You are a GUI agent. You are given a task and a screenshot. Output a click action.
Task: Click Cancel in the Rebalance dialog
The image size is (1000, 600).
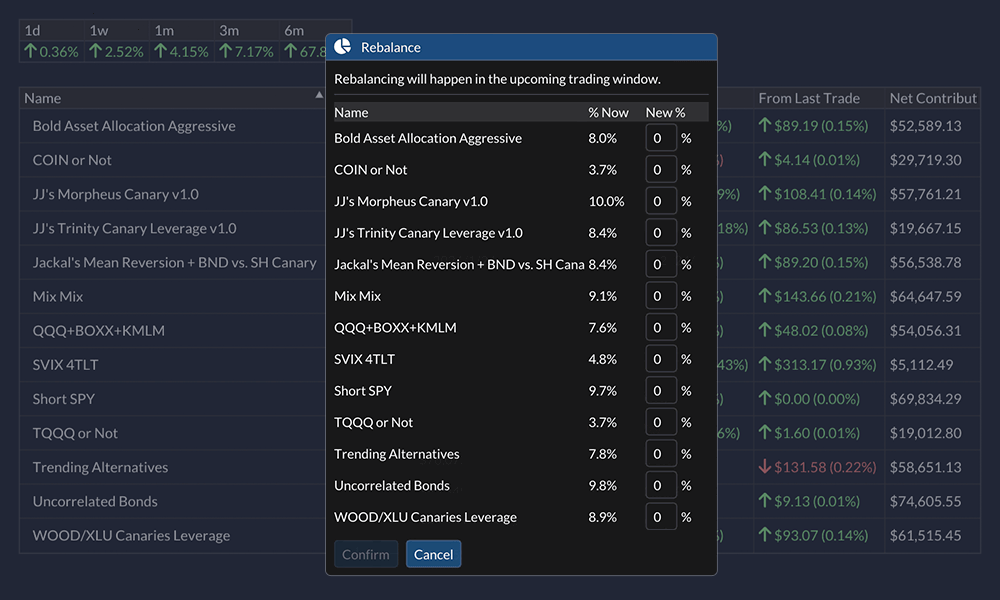[434, 554]
